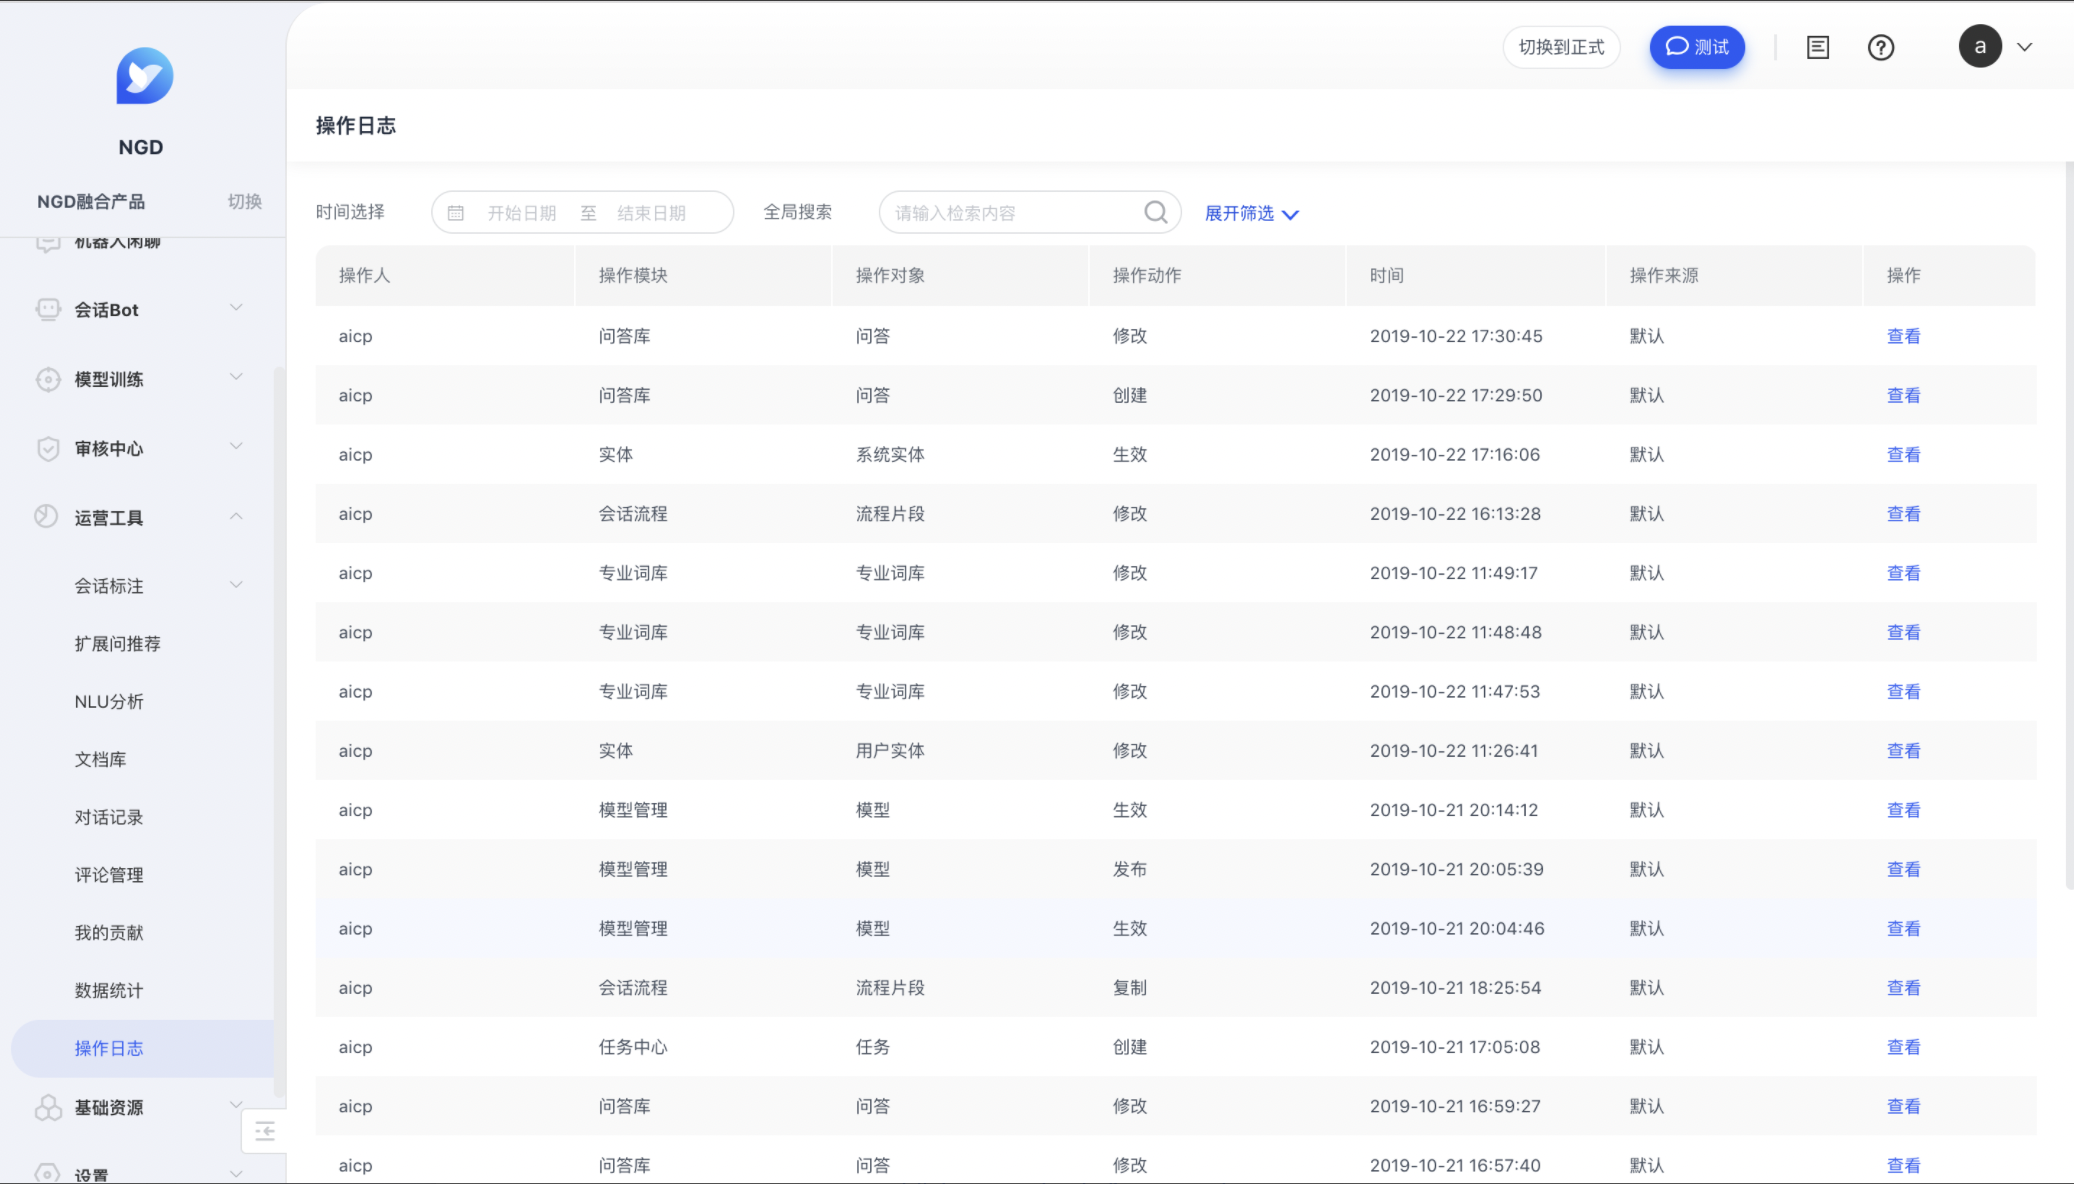Click 查看 for the 任务中心 创建 entry
Image resolution: width=2074 pixels, height=1184 pixels.
point(1903,1047)
